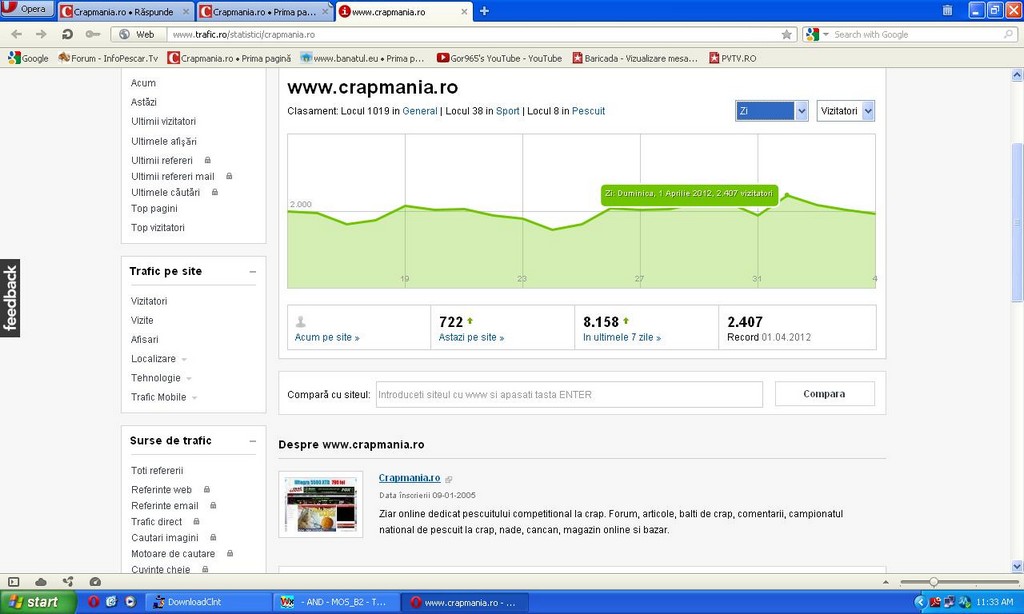Select the chart point at 31

(x=758, y=214)
